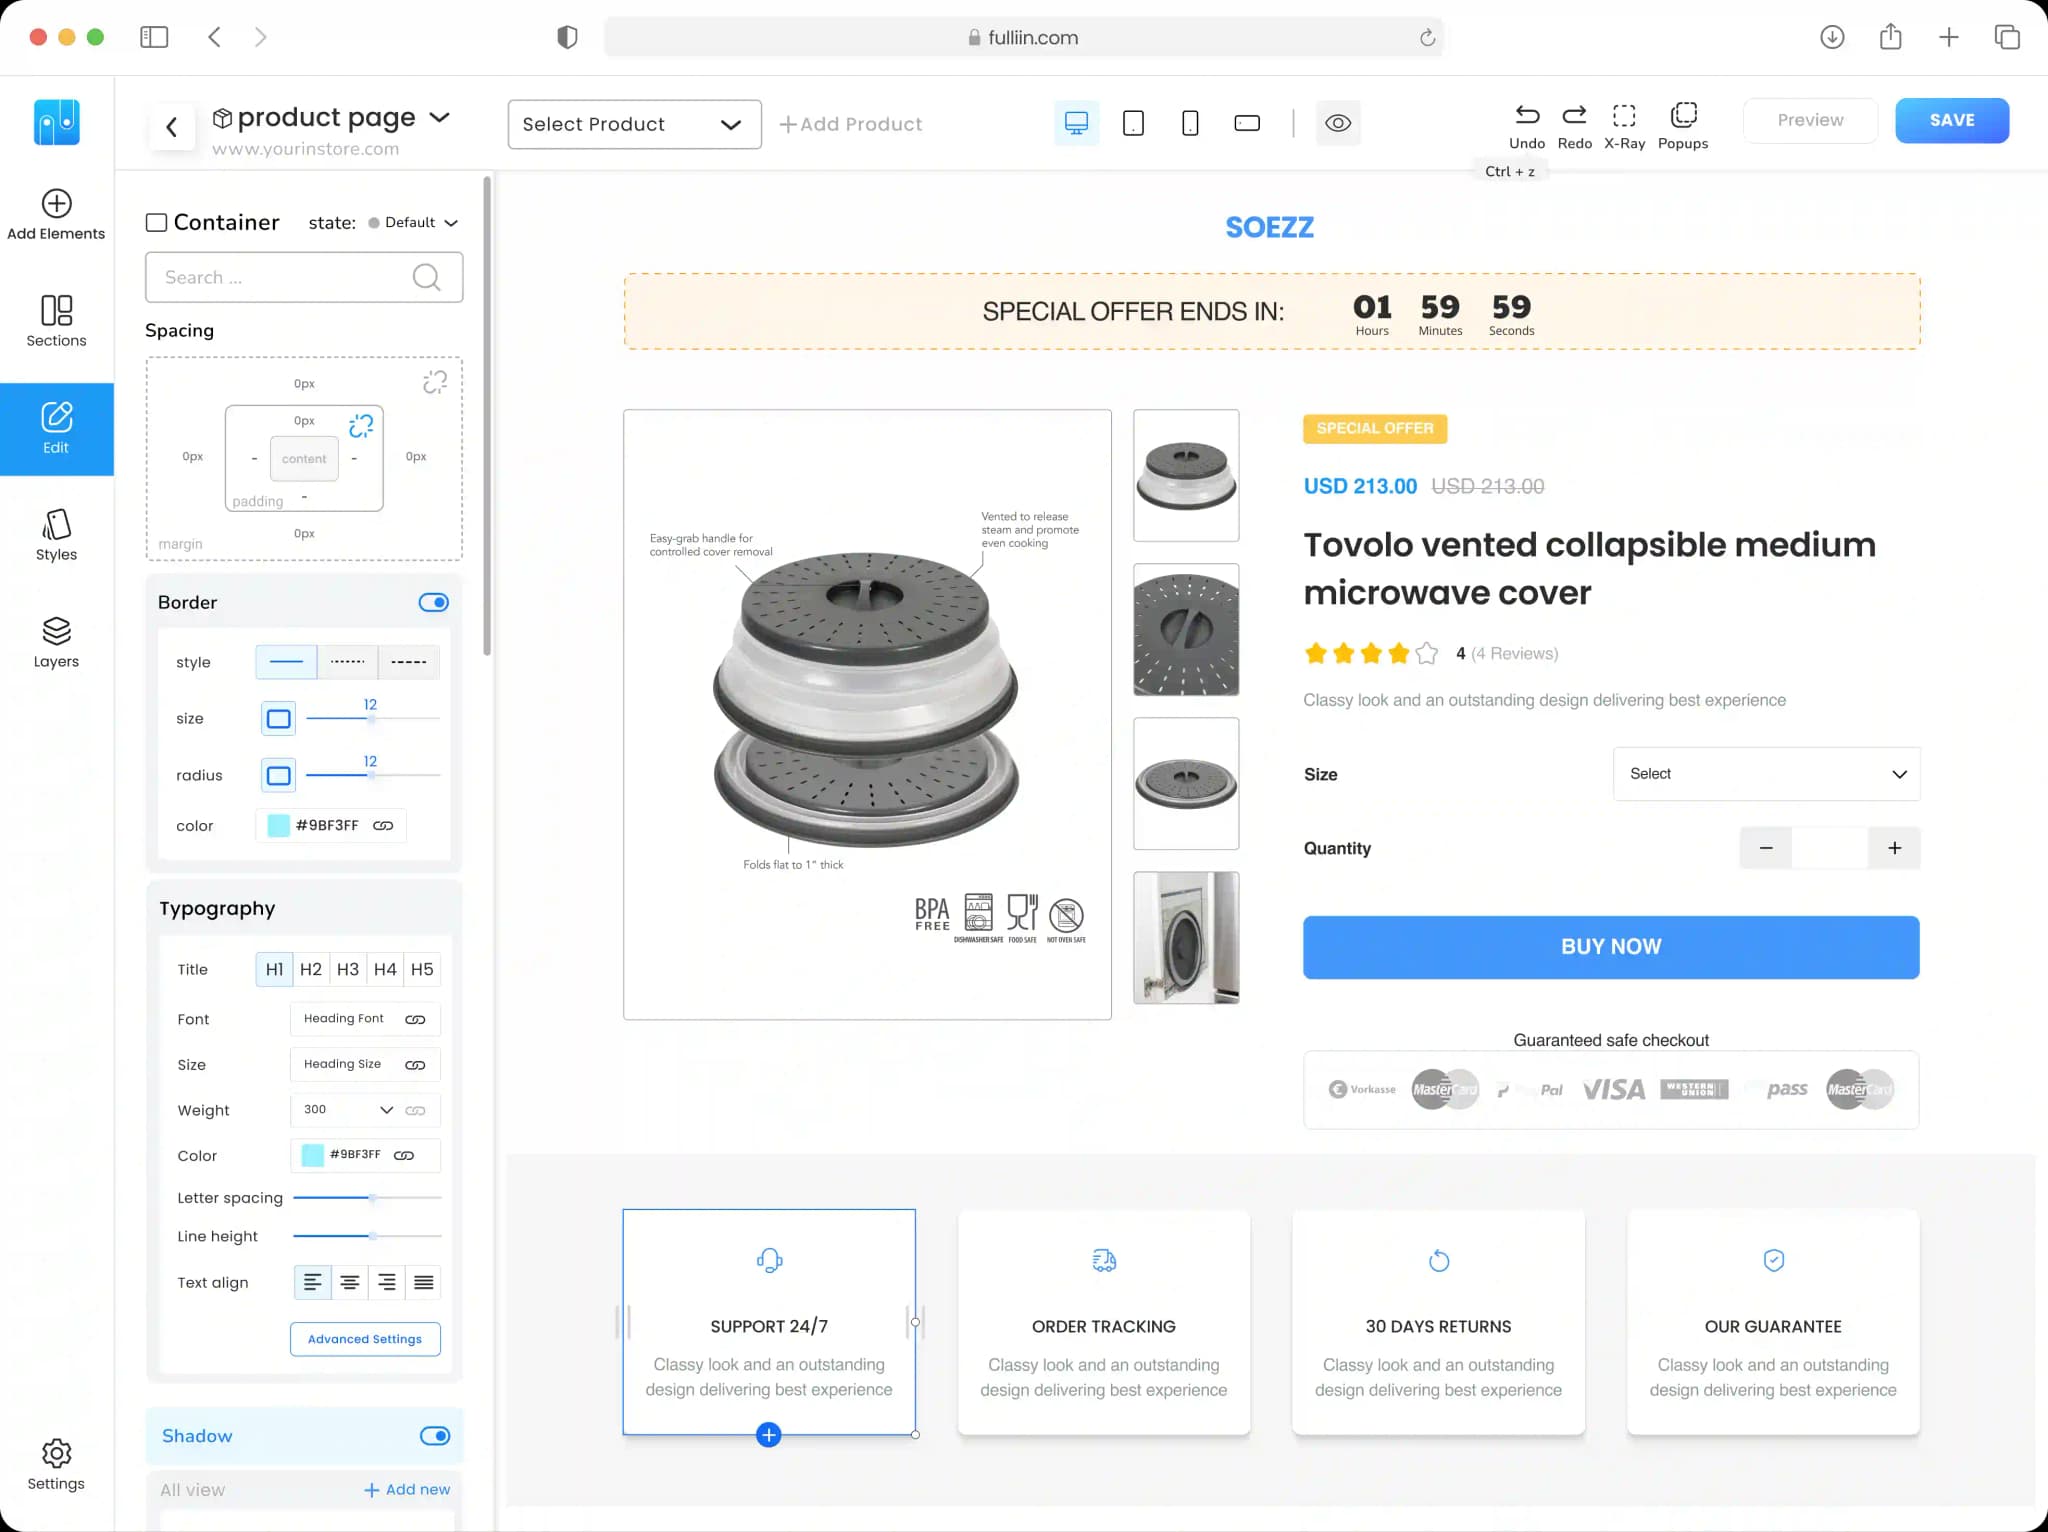The height and width of the screenshot is (1532, 2048).
Task: Click the search magnifier icon
Action: [x=426, y=277]
